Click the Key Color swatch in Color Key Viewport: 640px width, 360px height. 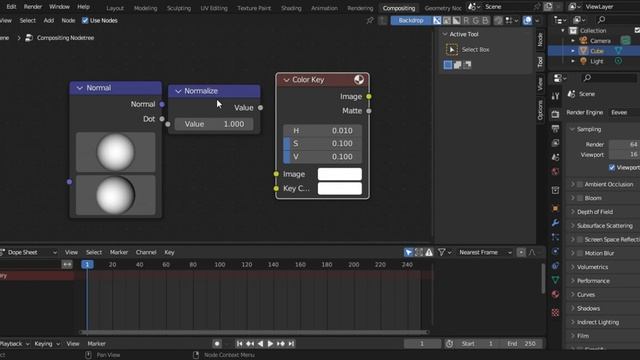(340, 189)
